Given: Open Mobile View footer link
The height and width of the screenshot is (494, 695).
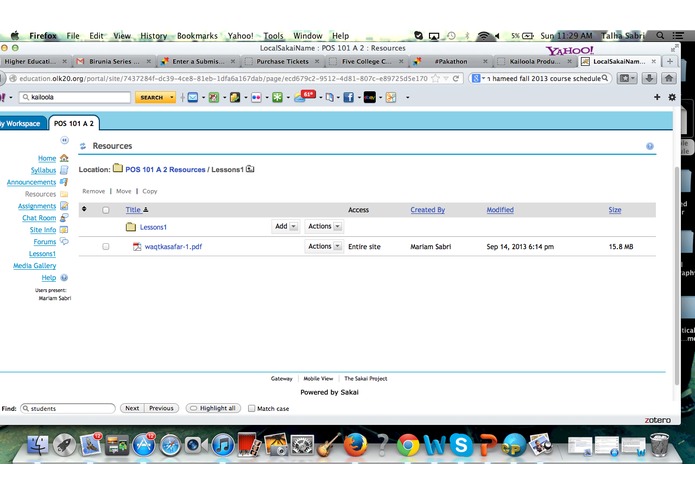Looking at the screenshot, I should tap(318, 379).
